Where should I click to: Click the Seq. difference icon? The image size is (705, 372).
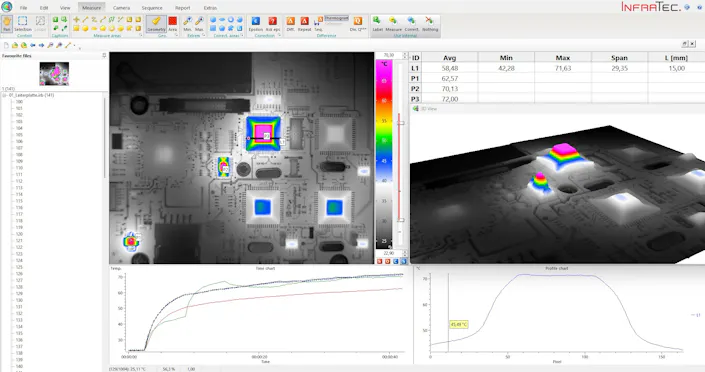pyautogui.click(x=318, y=24)
